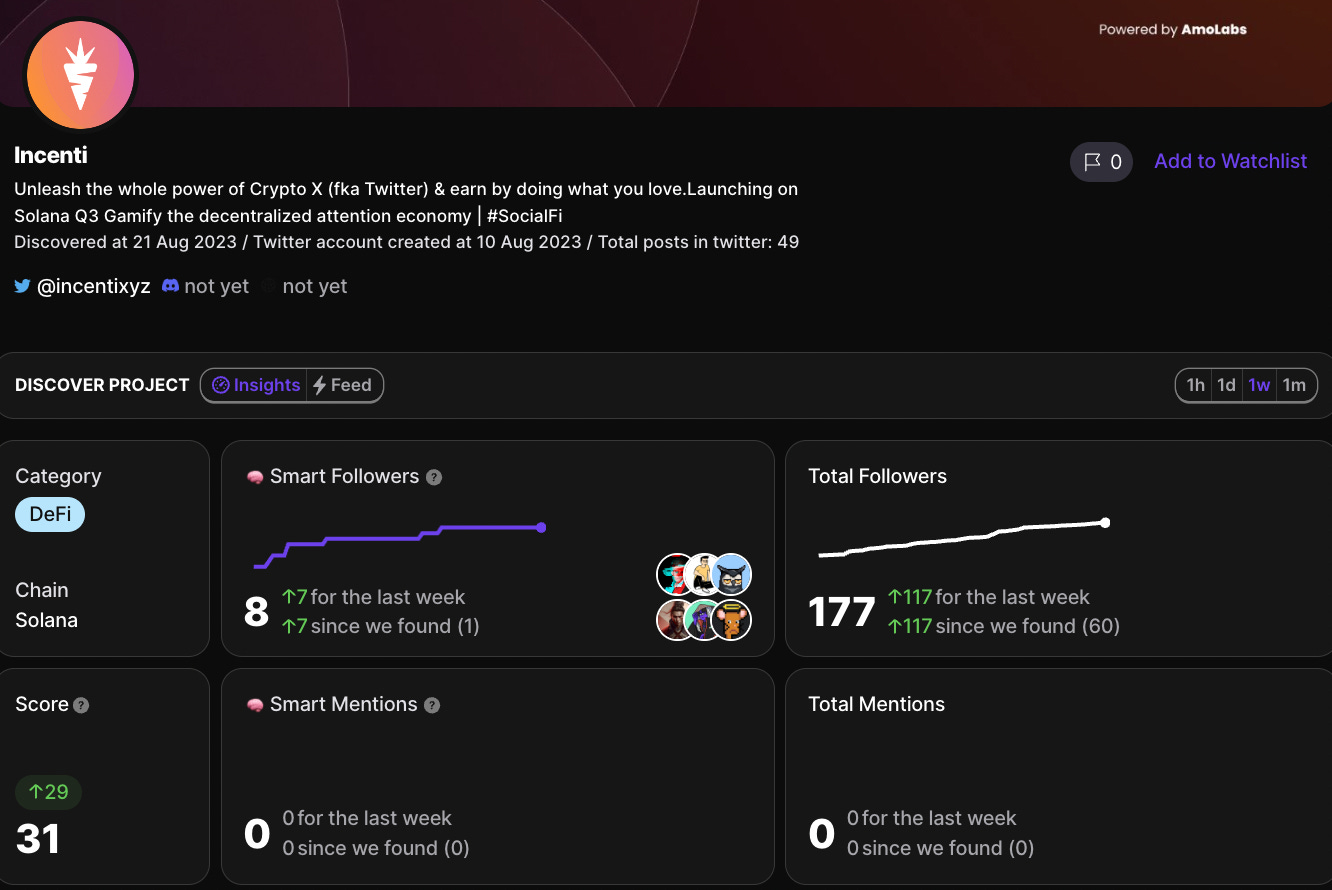Viewport: 1332px width, 890px height.
Task: Click the score value 31
Action: tap(38, 838)
